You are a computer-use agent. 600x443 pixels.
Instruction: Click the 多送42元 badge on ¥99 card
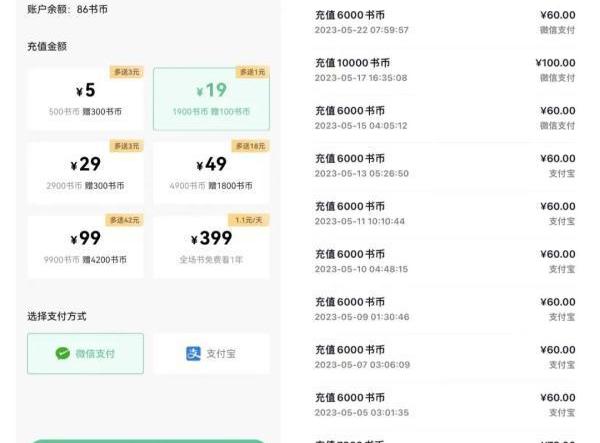(125, 220)
